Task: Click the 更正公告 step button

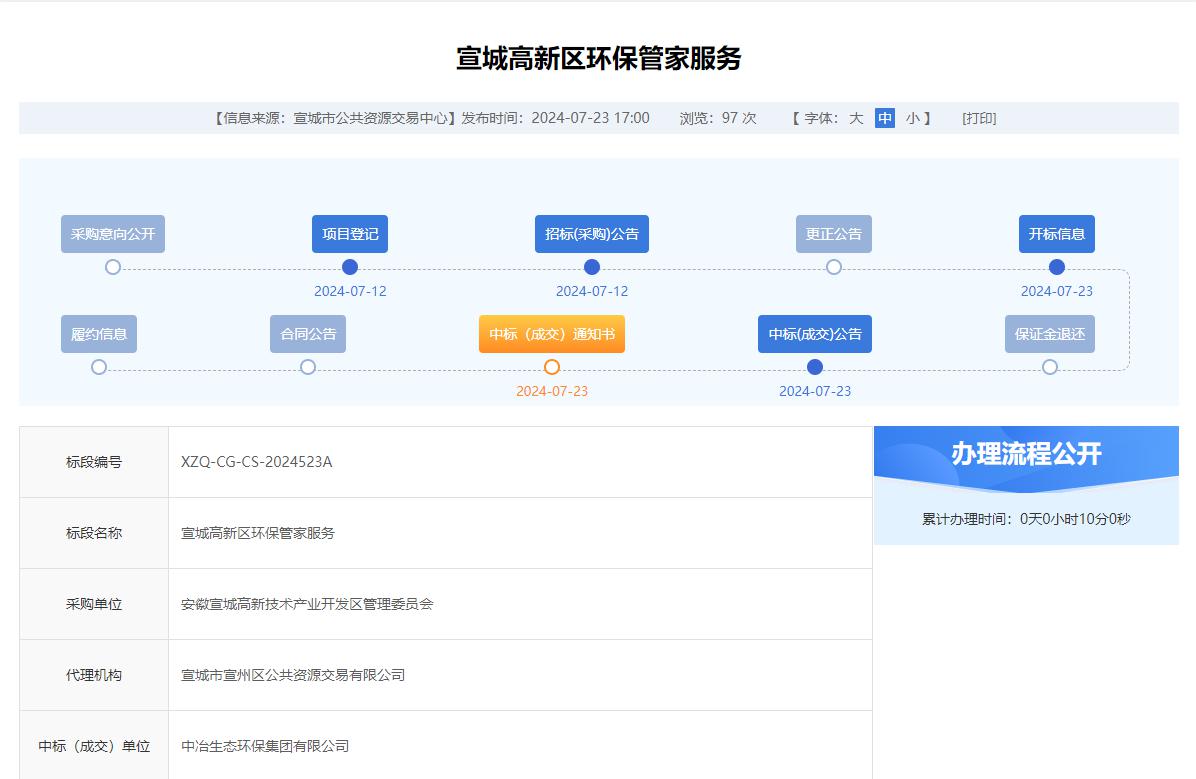Action: coord(834,234)
